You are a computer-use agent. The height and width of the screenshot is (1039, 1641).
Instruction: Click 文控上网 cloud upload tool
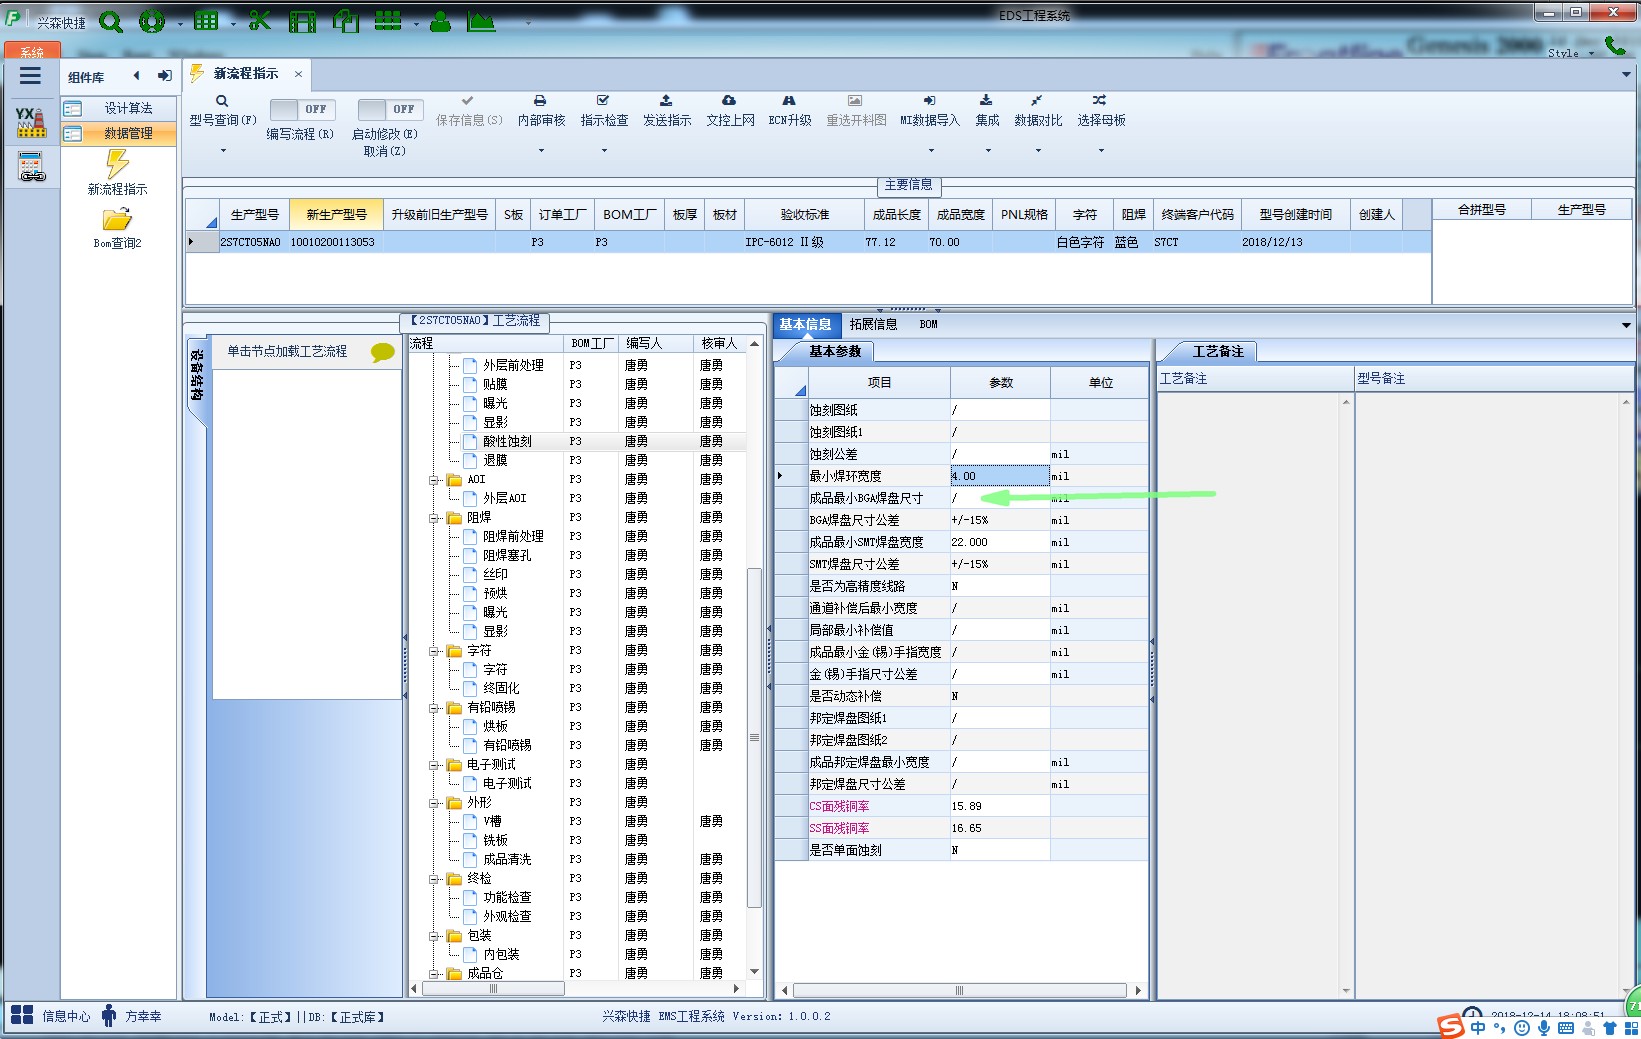coord(730,111)
